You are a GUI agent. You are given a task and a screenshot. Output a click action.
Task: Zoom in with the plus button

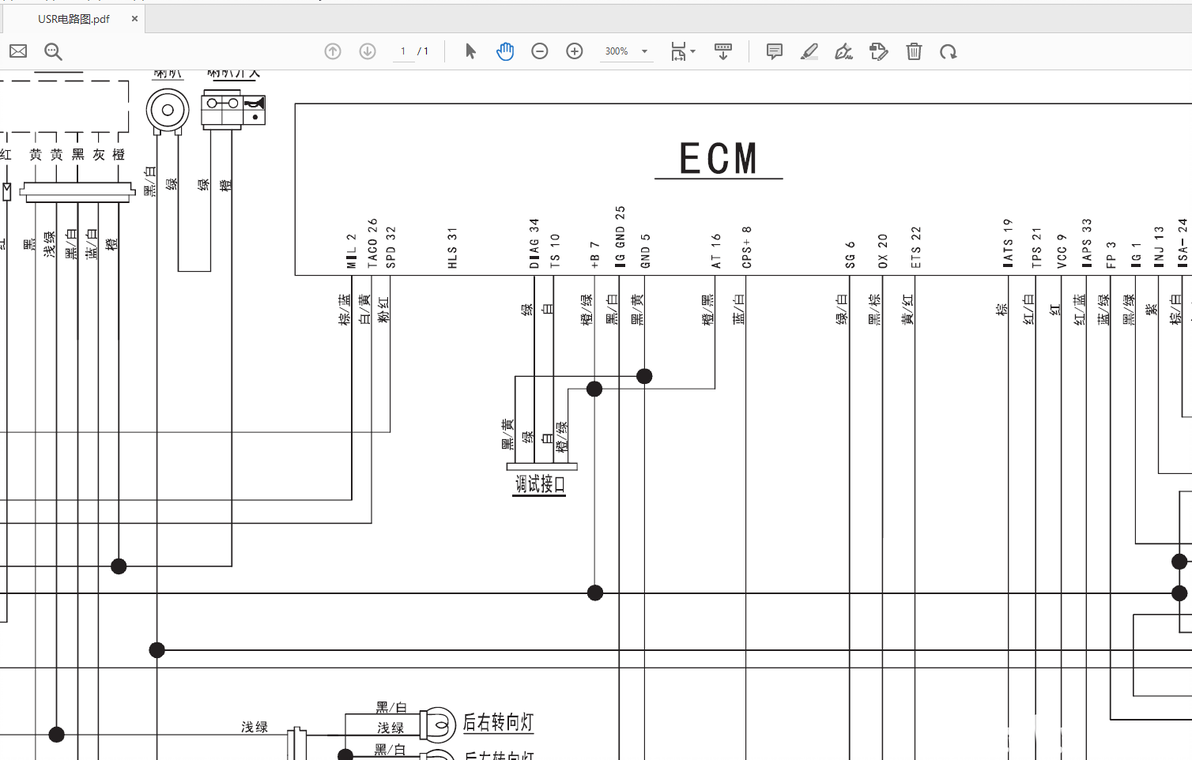coord(575,52)
